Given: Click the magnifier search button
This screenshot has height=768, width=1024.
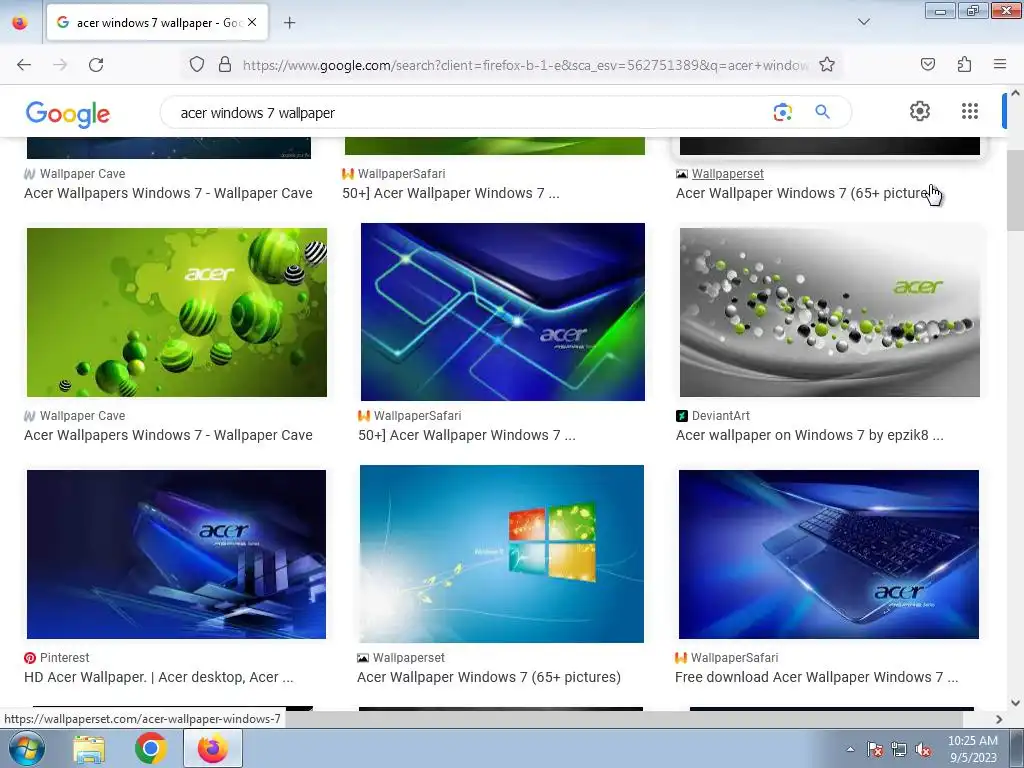Looking at the screenshot, I should coord(822,112).
